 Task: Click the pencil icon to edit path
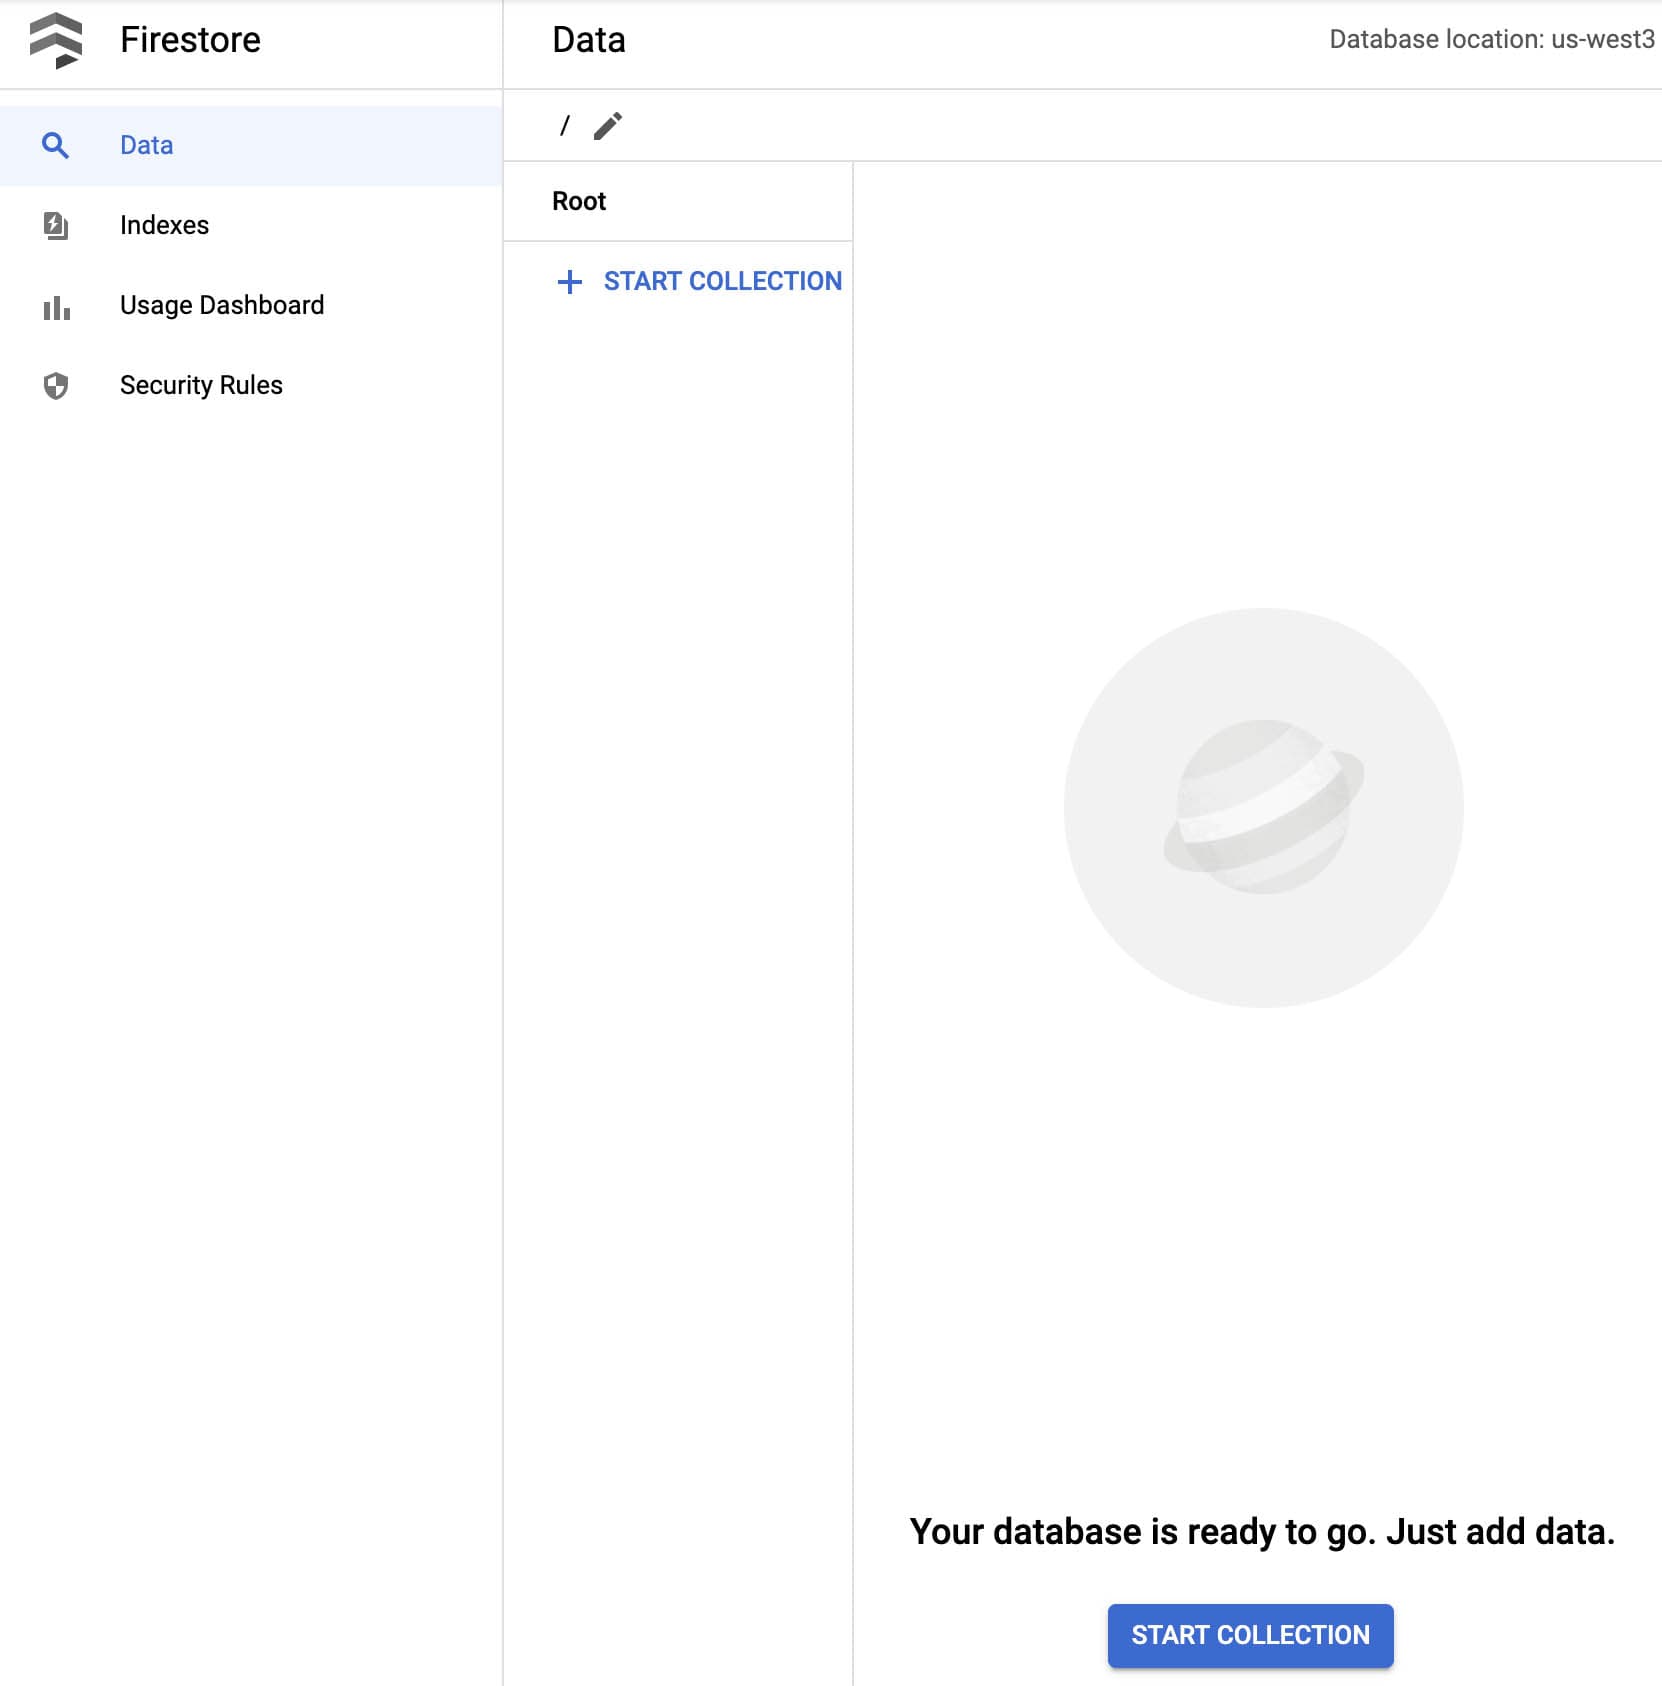click(608, 126)
